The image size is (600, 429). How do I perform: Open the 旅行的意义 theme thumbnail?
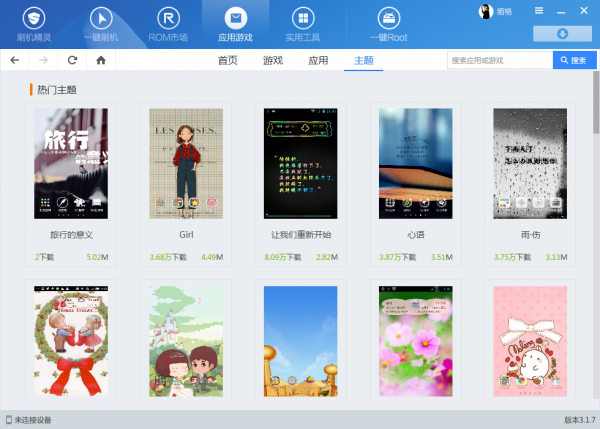(x=71, y=163)
